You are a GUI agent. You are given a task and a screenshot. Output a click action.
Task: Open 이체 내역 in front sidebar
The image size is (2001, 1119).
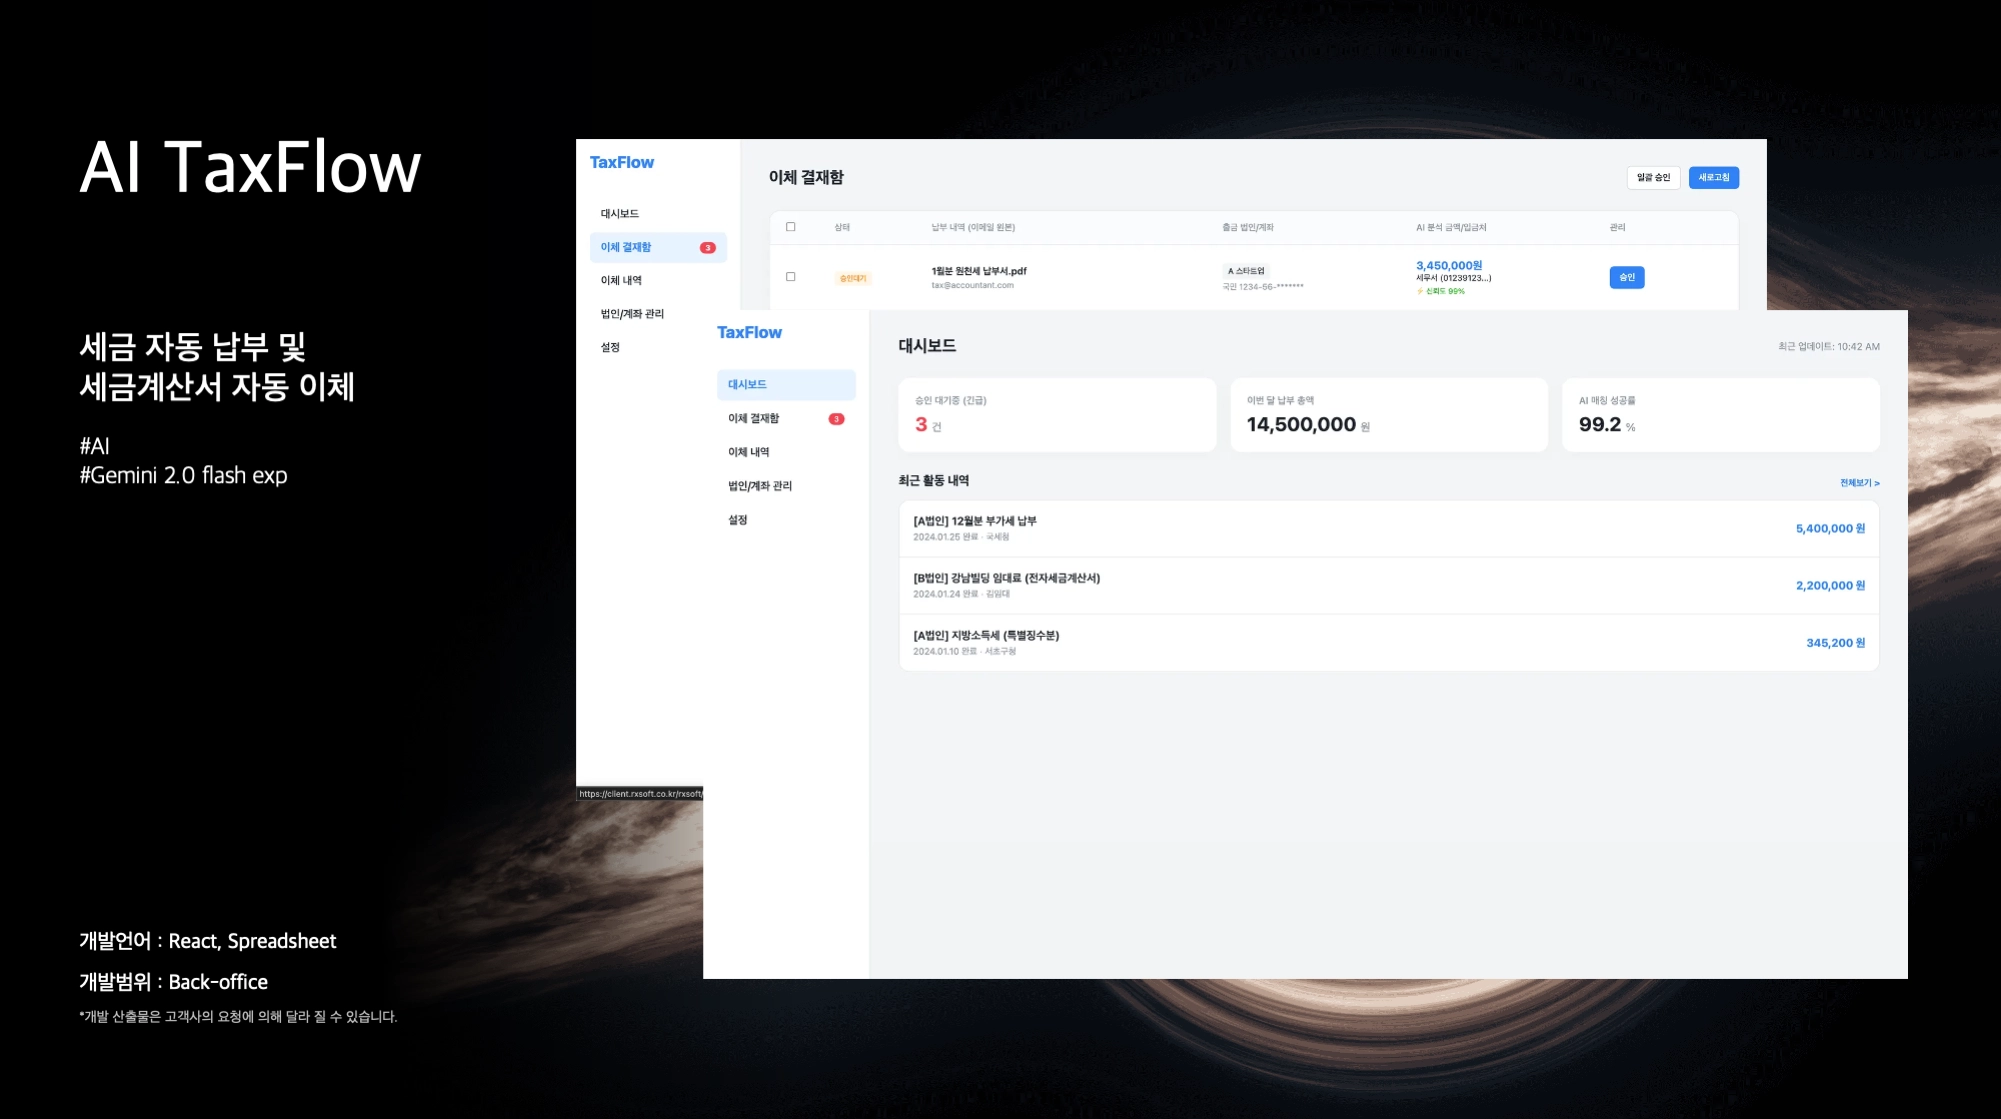pyautogui.click(x=749, y=452)
